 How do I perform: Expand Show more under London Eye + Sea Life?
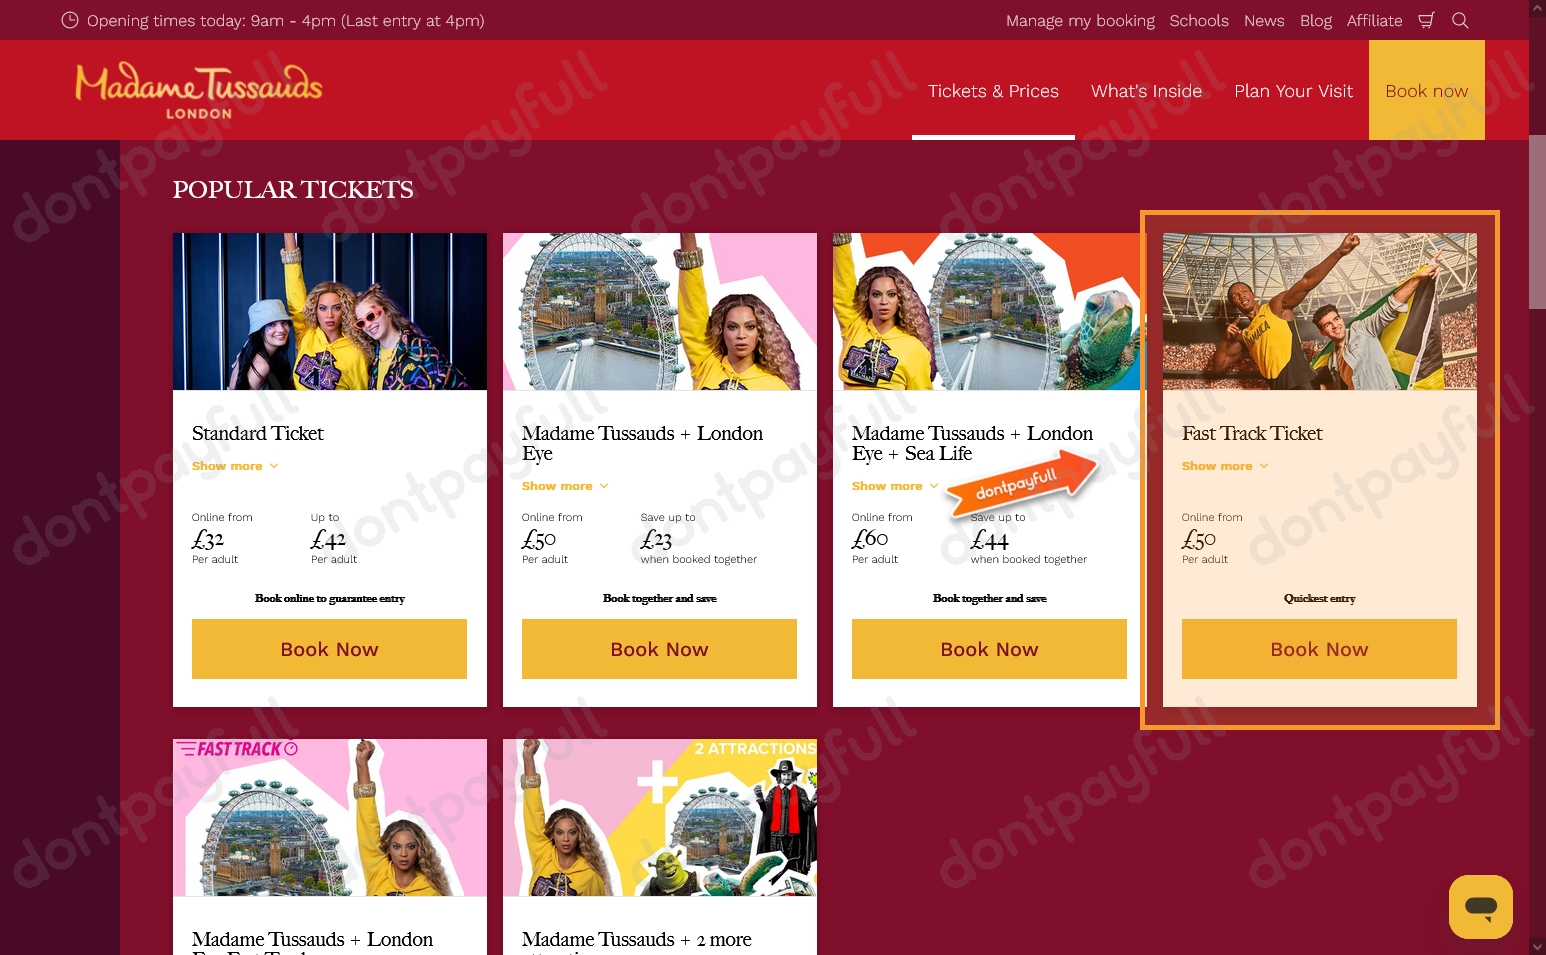coord(895,486)
